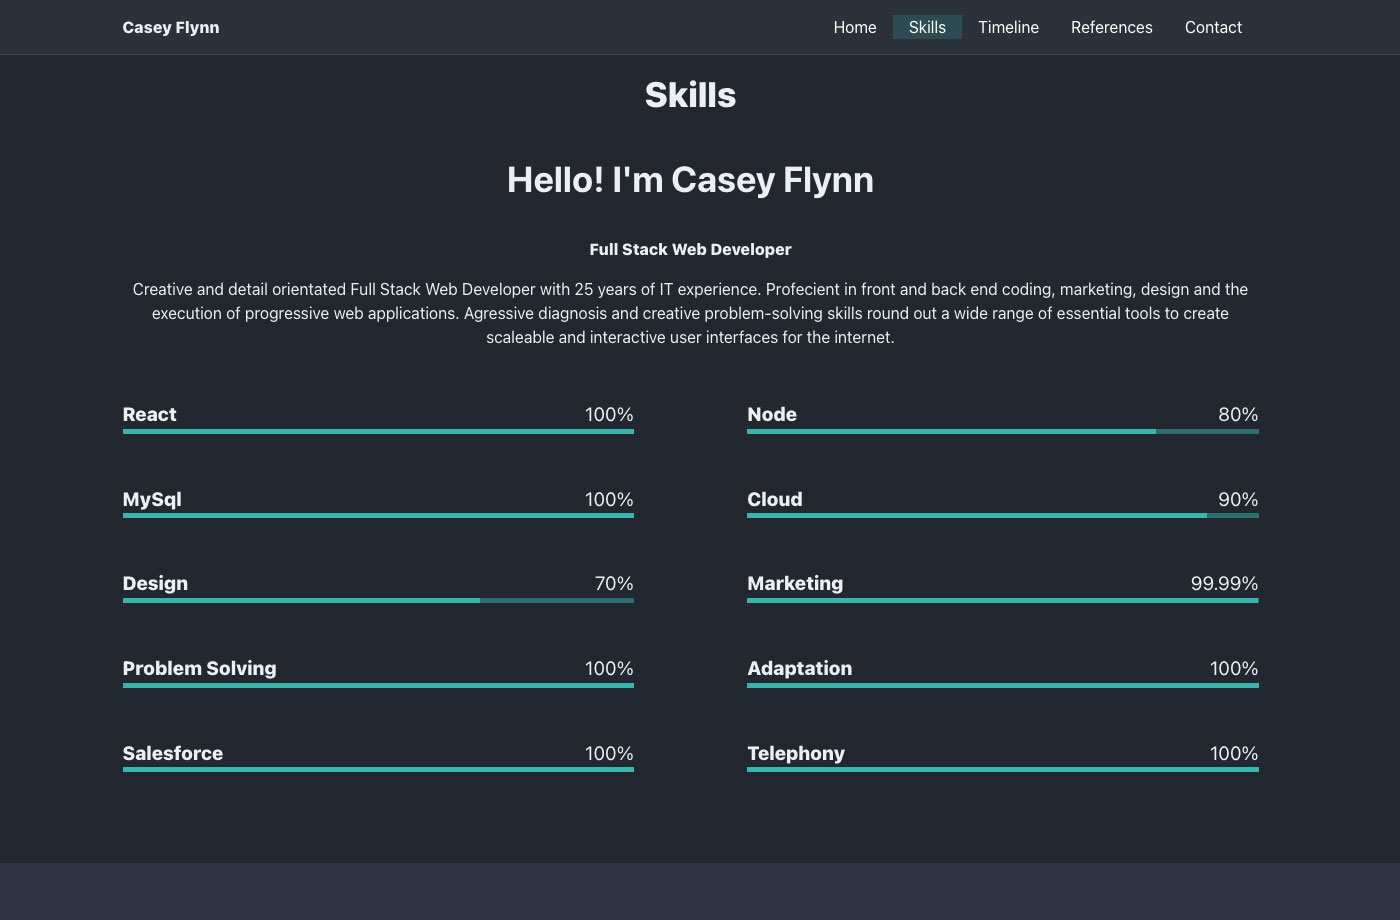This screenshot has height=920, width=1400.
Task: Click the Design skill progress bar
Action: [378, 600]
